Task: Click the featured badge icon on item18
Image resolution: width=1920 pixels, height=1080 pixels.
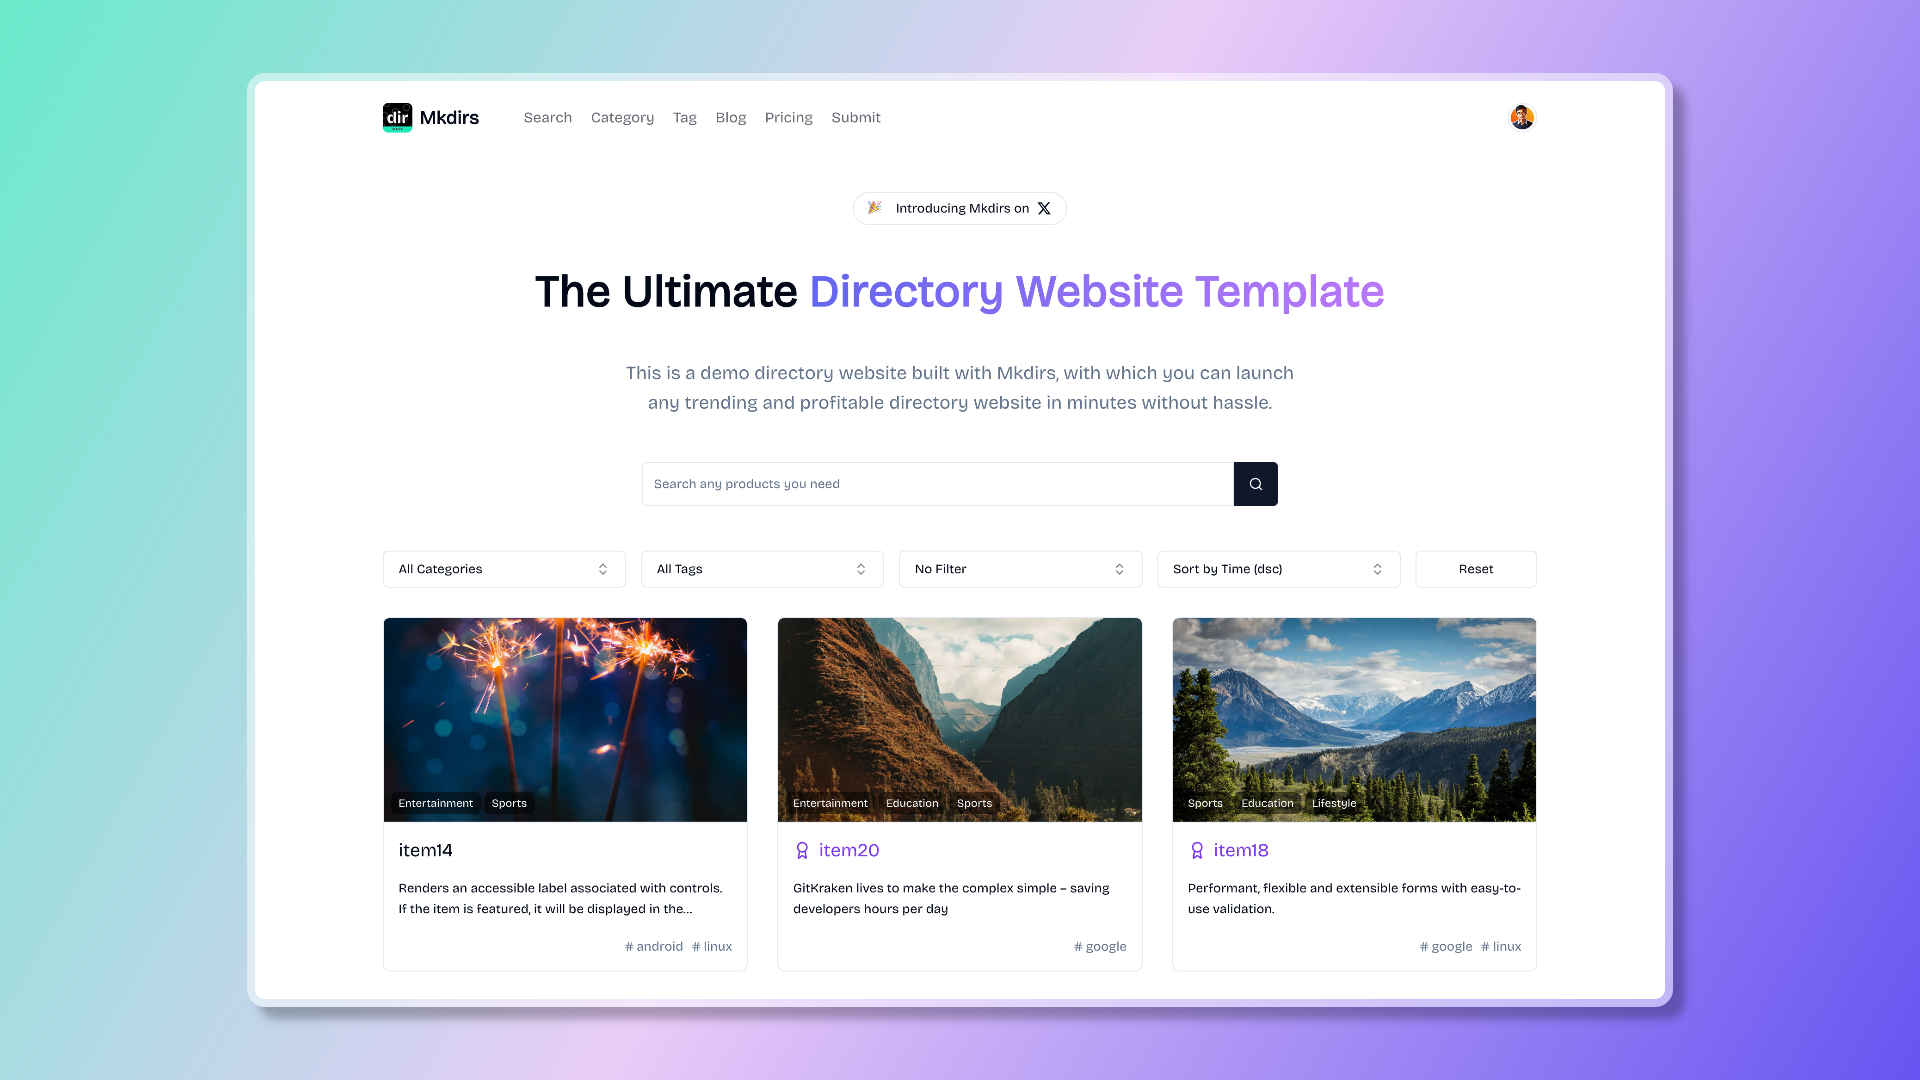Action: [1196, 849]
